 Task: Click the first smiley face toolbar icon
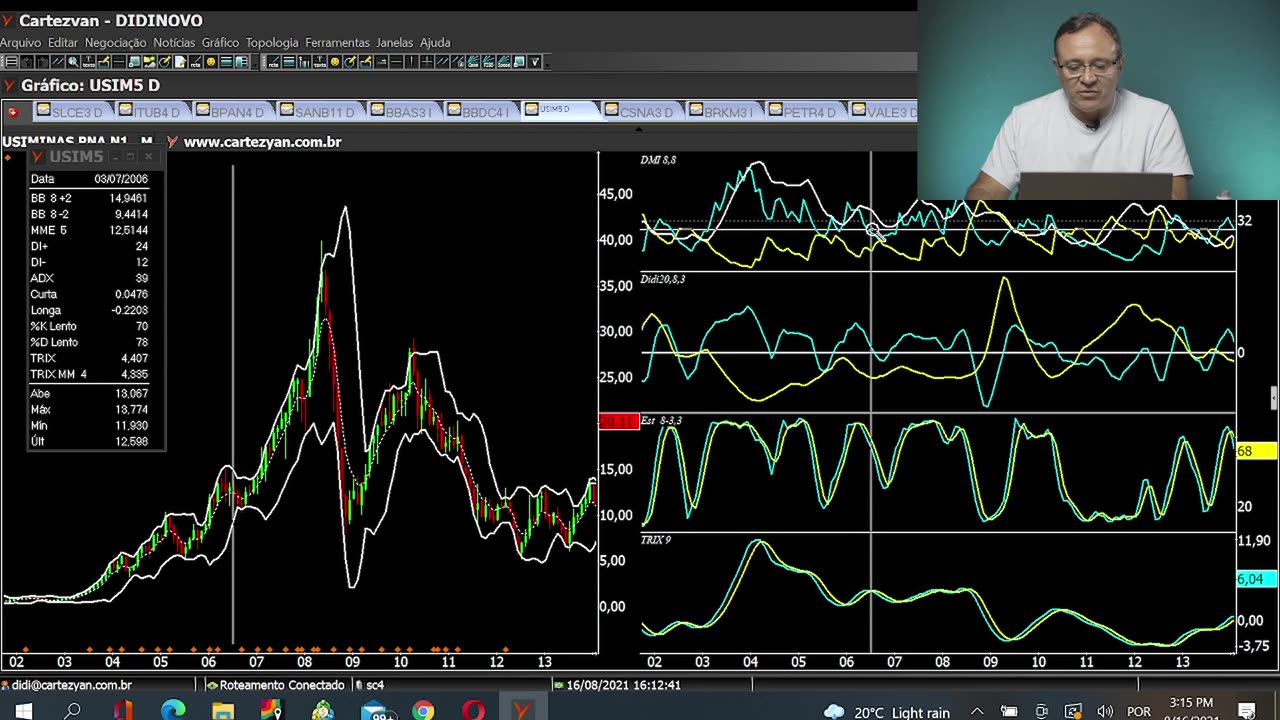pos(211,62)
